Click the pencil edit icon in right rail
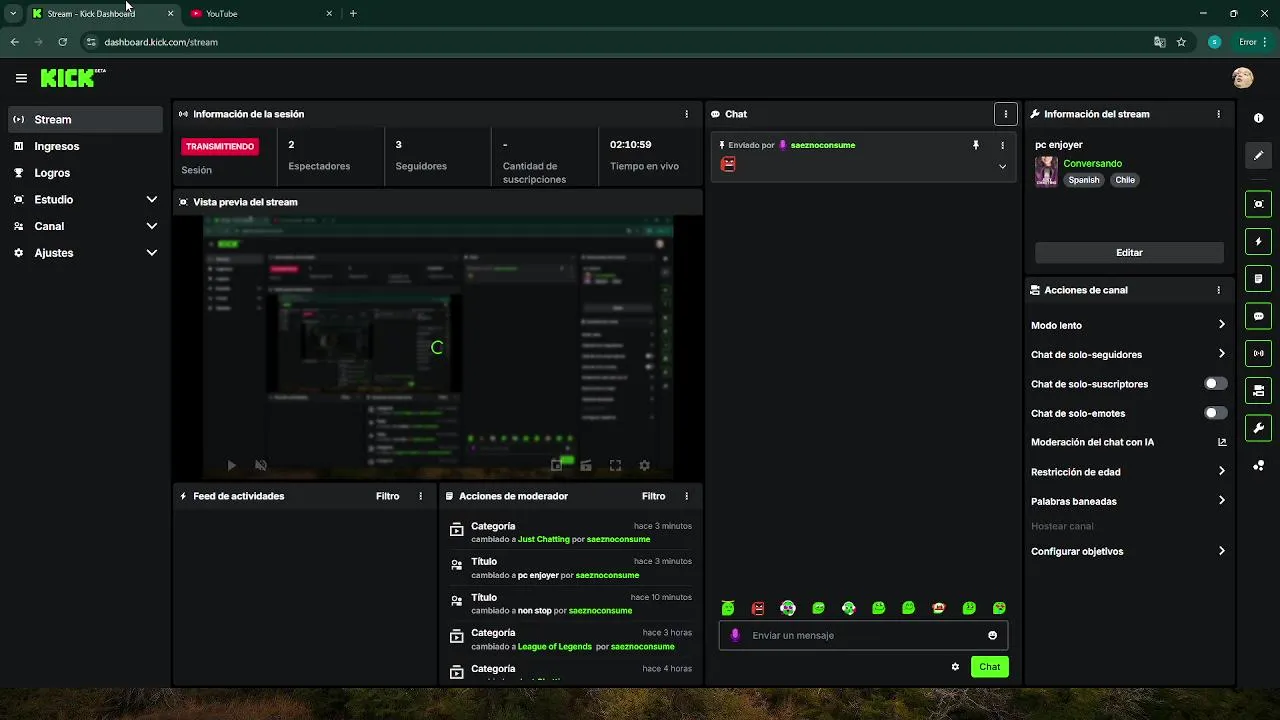Image resolution: width=1280 pixels, height=720 pixels. pos(1258,155)
